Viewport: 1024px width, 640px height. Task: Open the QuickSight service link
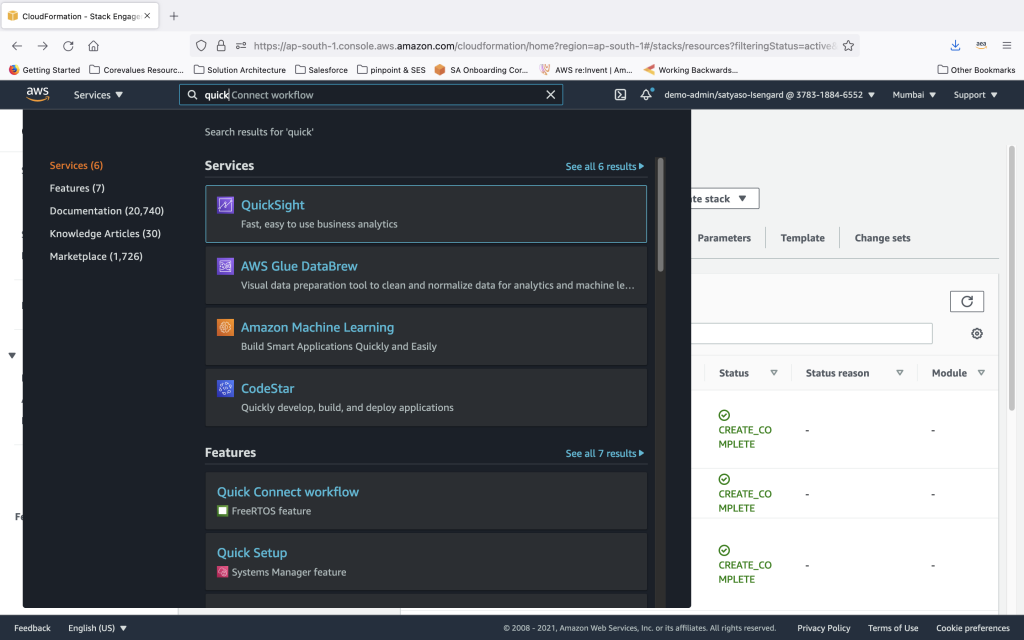tap(272, 205)
